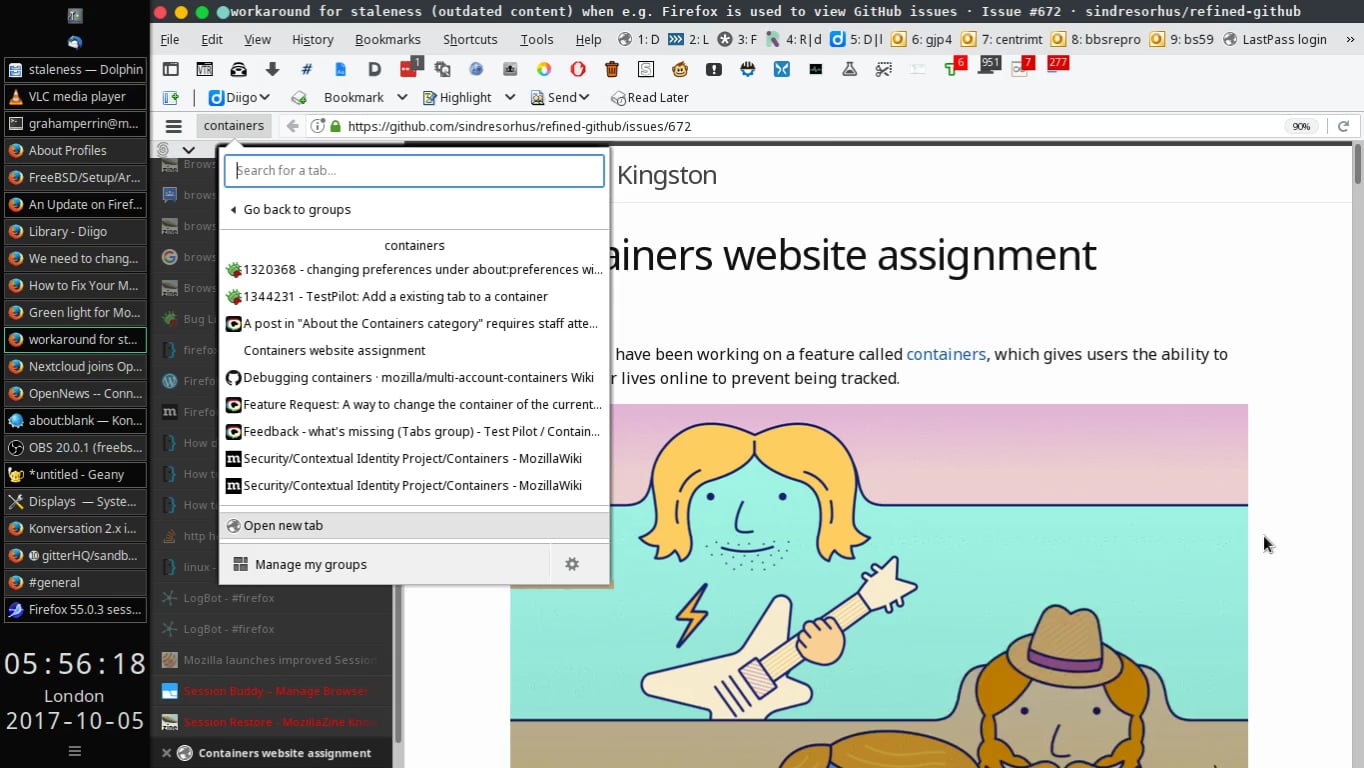The height and width of the screenshot is (768, 1364).
Task: Focus the 'Search for a tab' field
Action: tap(414, 170)
